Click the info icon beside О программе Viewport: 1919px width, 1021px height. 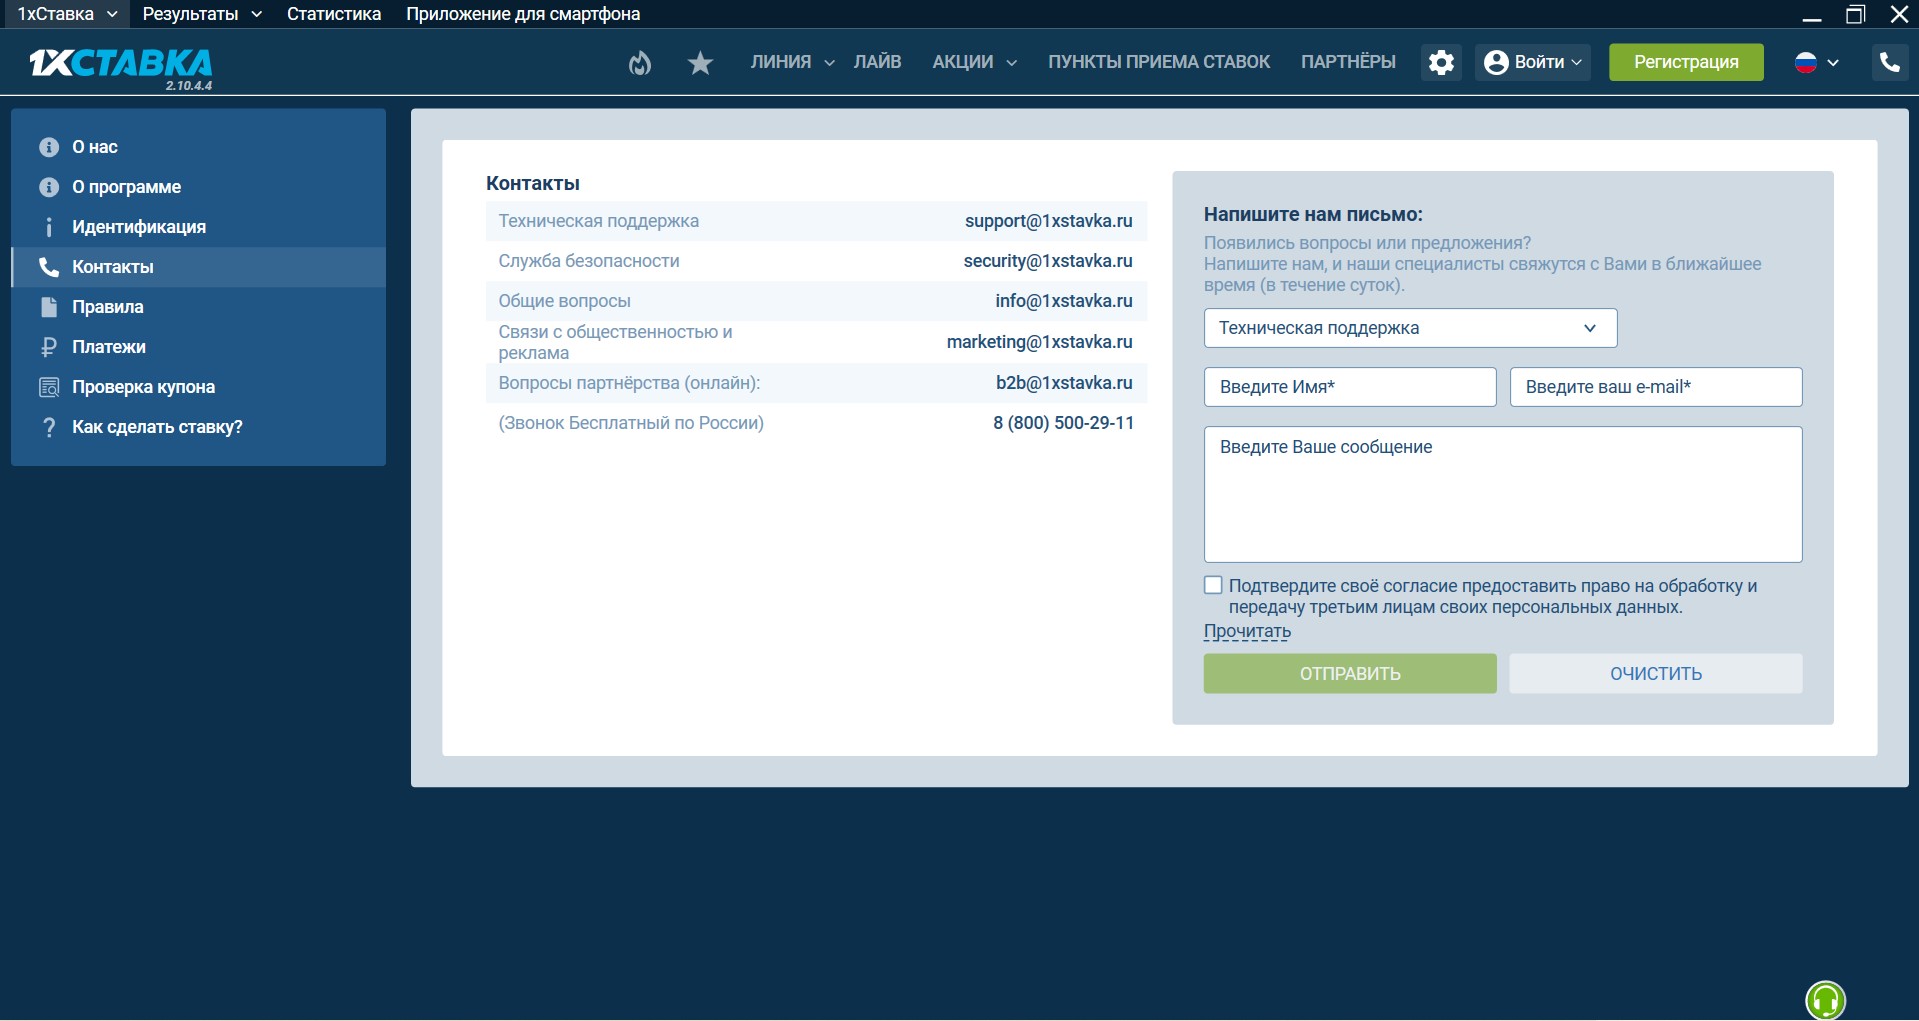click(49, 187)
